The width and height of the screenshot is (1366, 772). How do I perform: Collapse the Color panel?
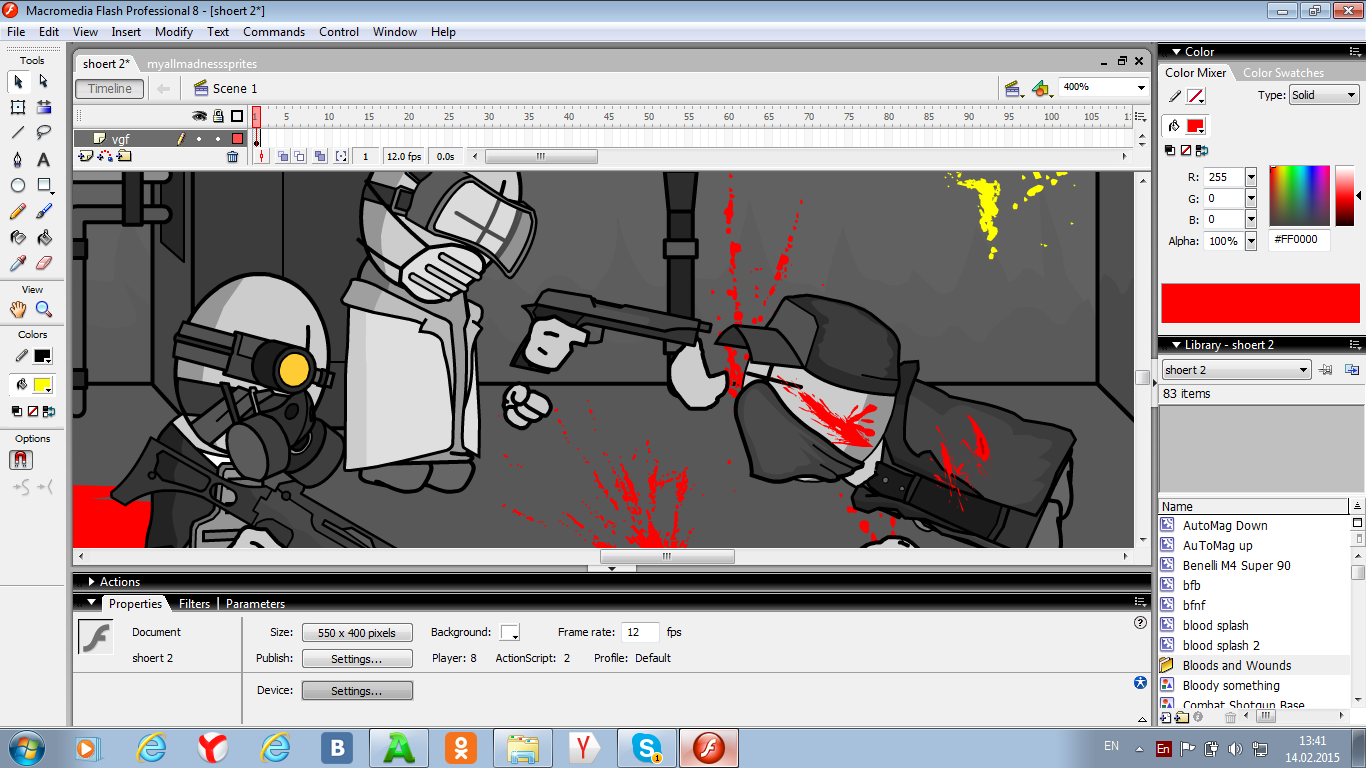[1176, 52]
